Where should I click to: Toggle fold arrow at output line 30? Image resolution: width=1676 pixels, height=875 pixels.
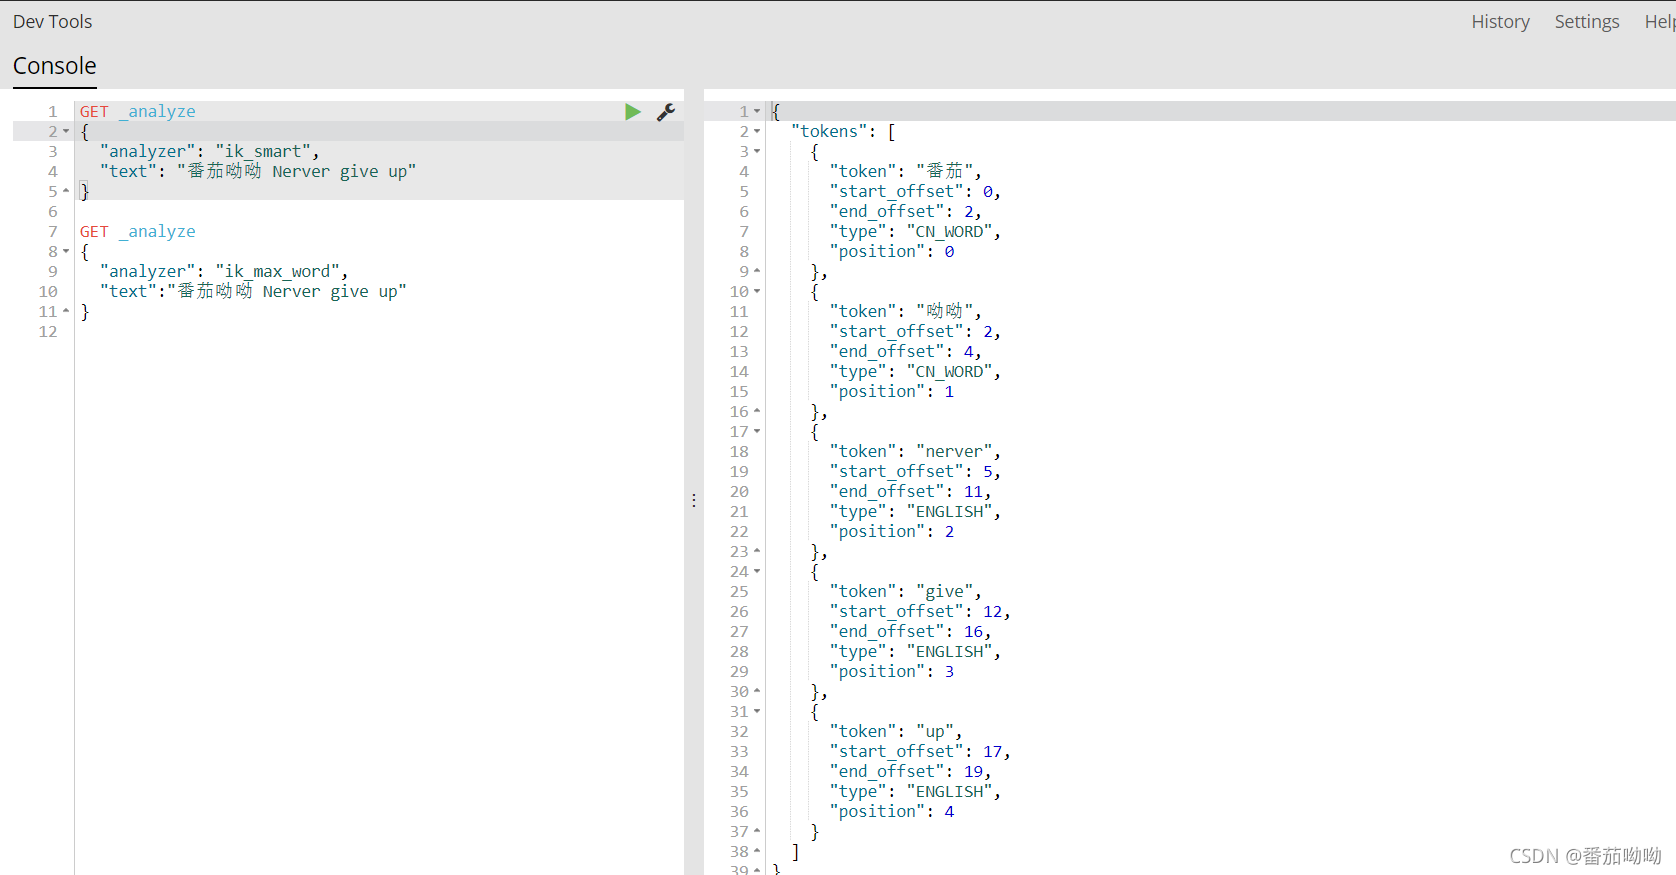coord(757,691)
